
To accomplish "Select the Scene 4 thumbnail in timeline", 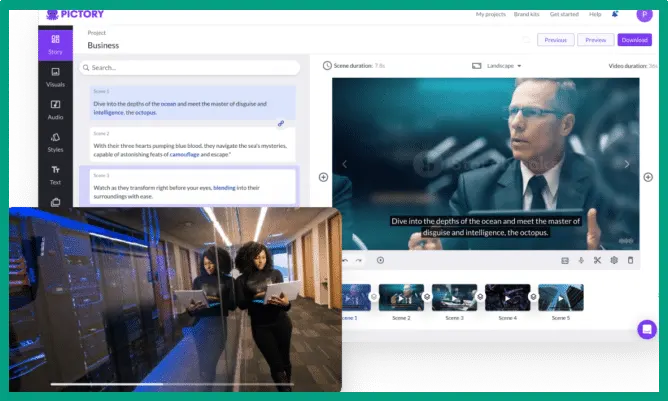I will 507,297.
